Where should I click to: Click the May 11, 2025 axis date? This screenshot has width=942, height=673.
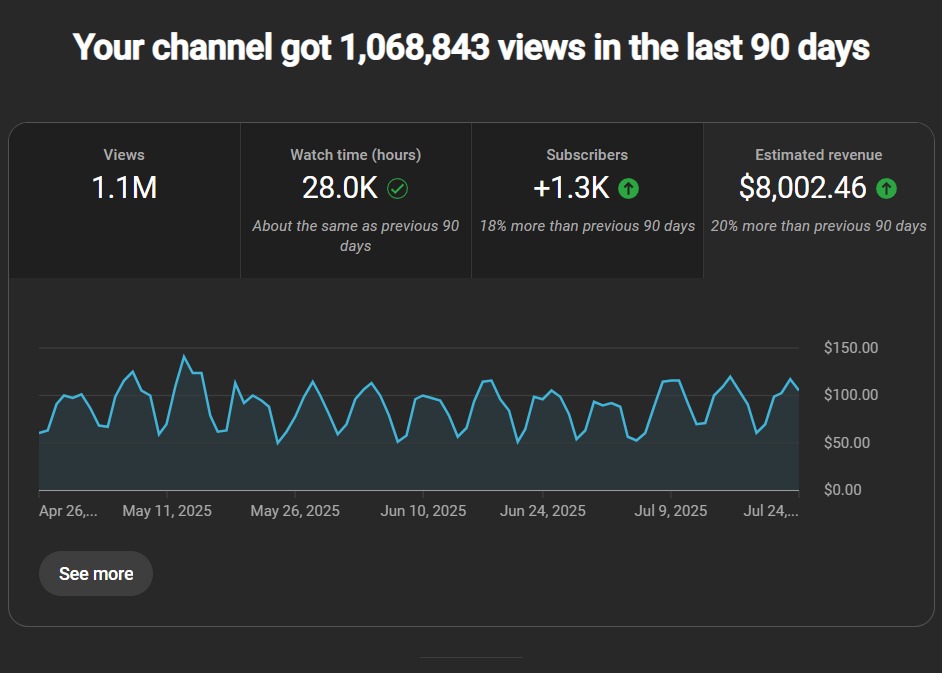(x=167, y=511)
